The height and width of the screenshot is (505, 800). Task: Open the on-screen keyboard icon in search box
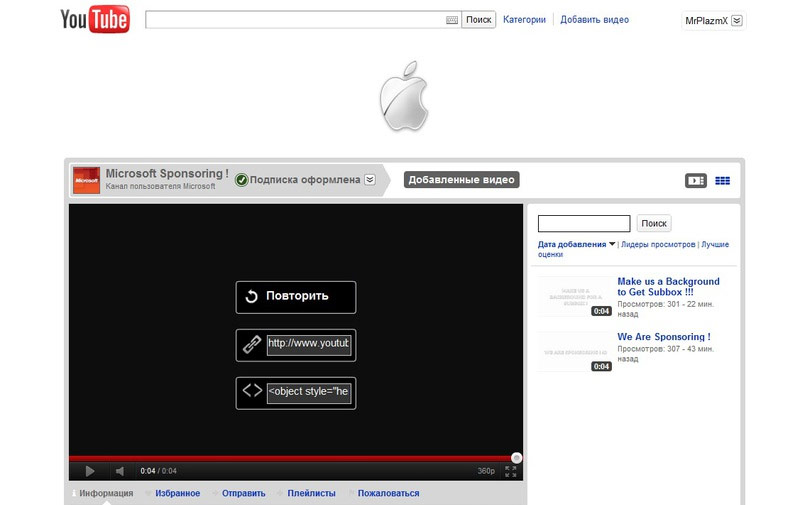point(452,20)
